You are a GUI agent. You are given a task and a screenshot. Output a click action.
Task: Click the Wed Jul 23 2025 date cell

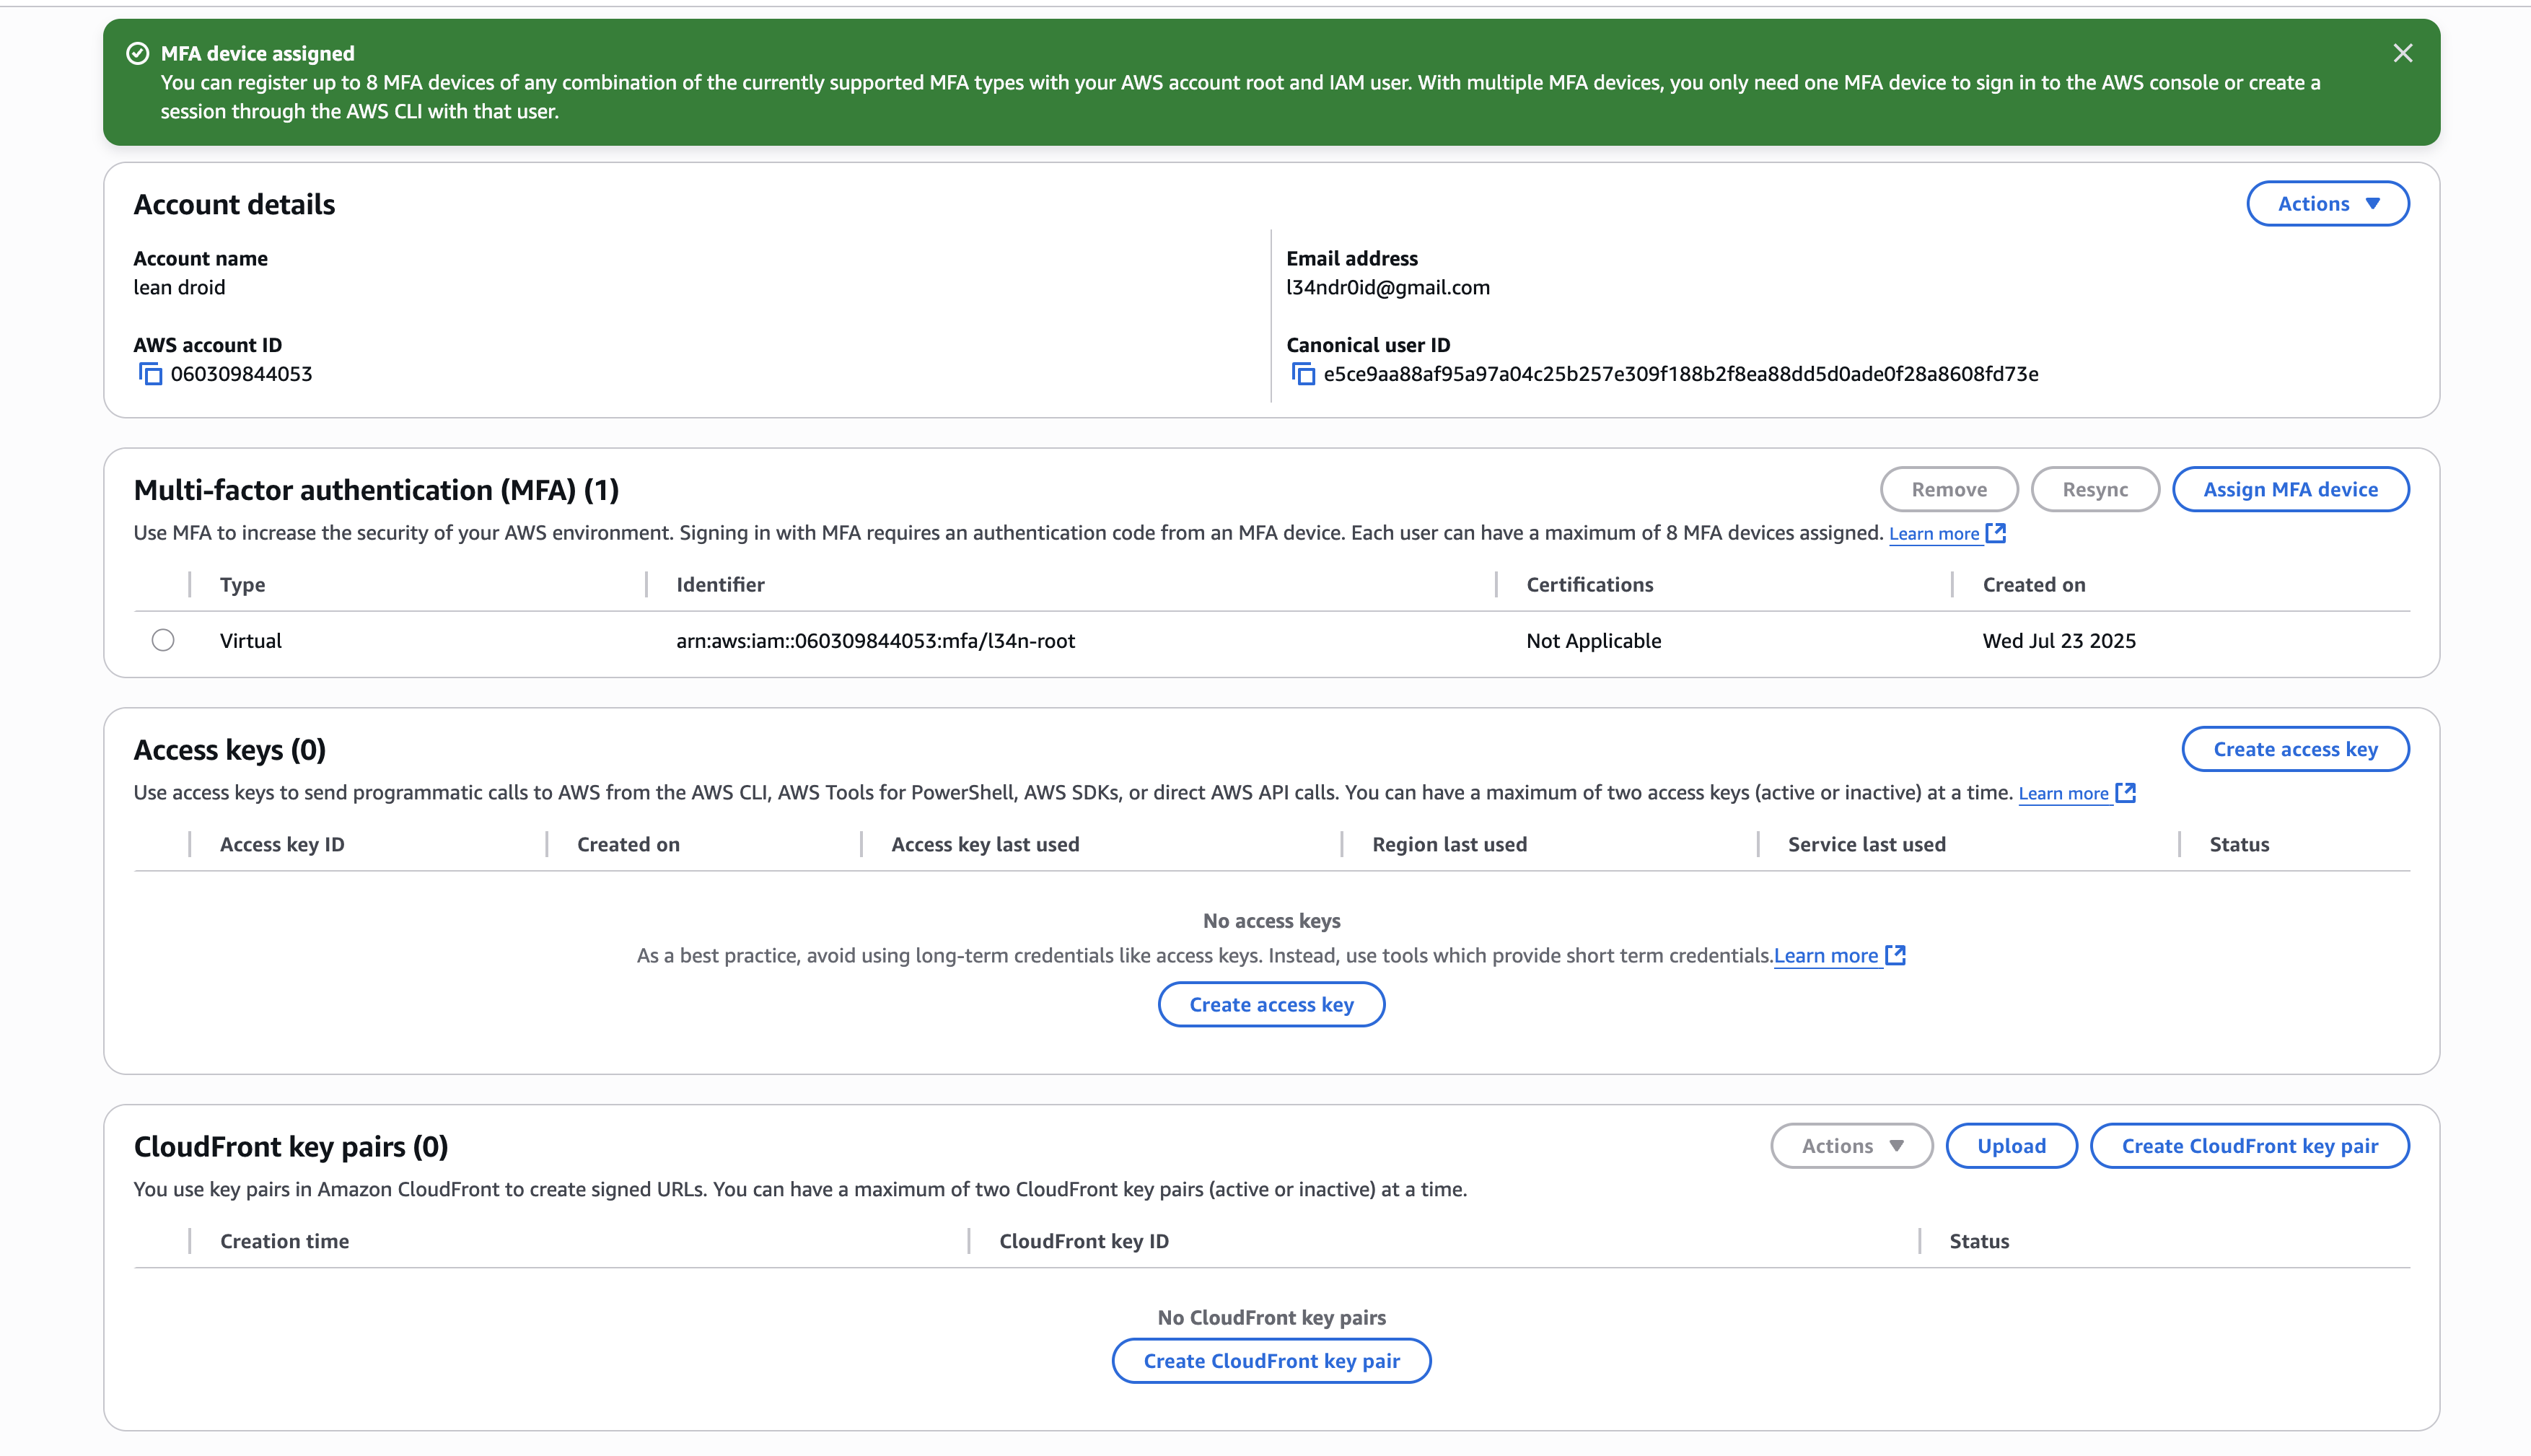(2059, 640)
